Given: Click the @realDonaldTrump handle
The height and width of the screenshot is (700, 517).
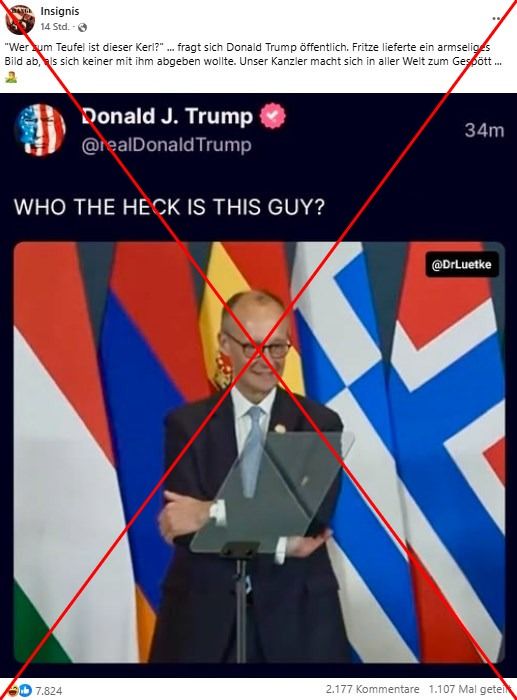Looking at the screenshot, I should point(167,145).
